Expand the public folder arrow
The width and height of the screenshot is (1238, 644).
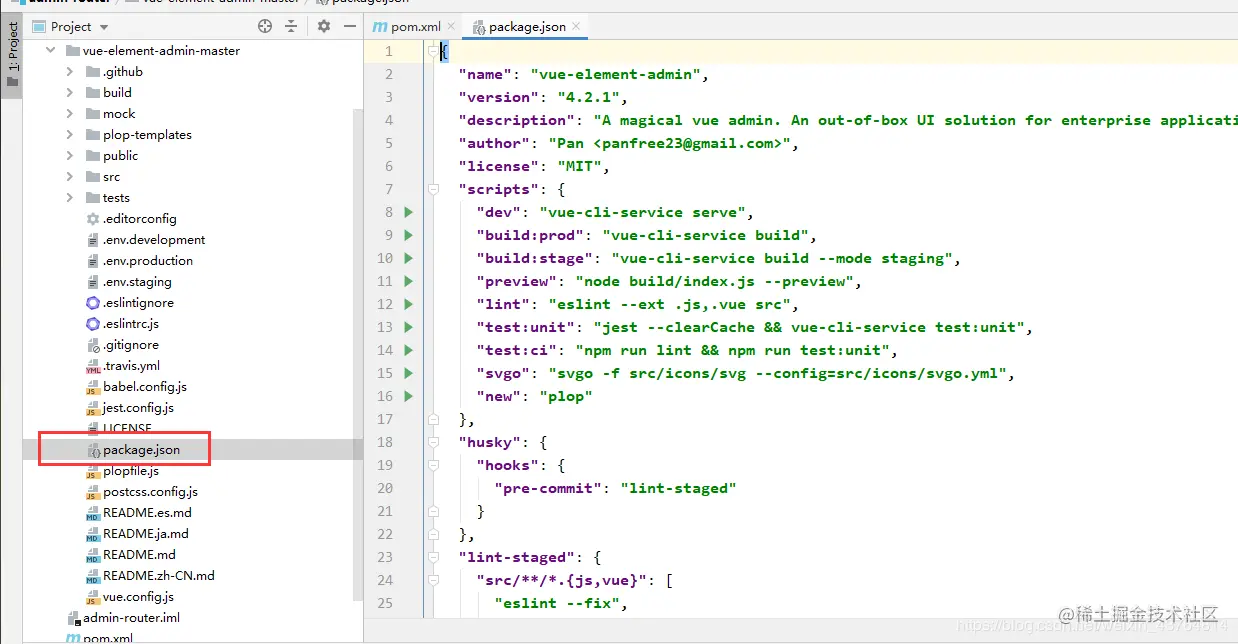tap(69, 155)
